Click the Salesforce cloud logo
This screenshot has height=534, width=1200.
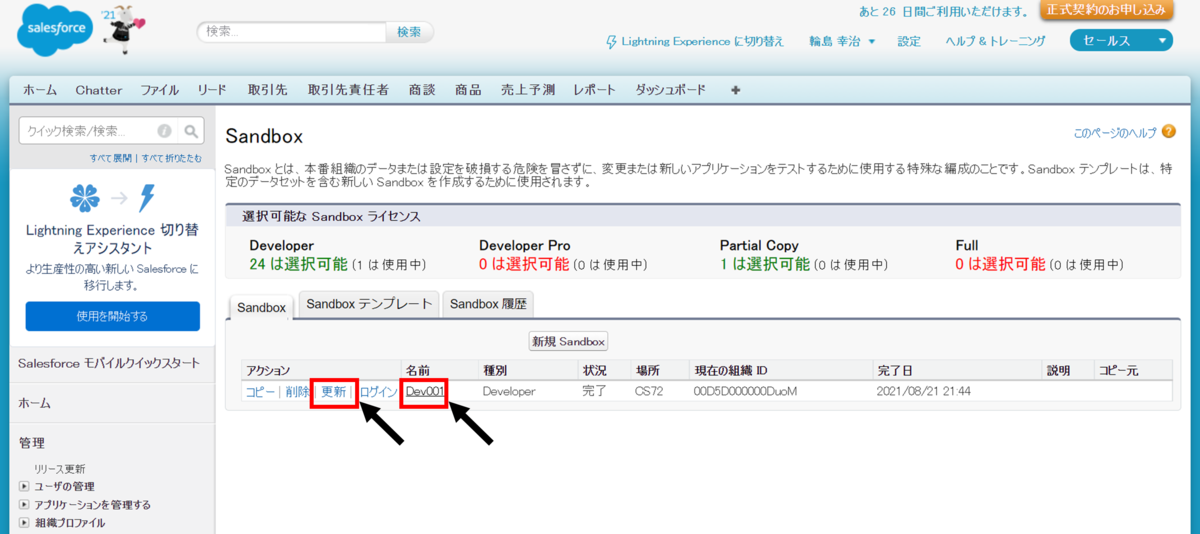(x=54, y=31)
